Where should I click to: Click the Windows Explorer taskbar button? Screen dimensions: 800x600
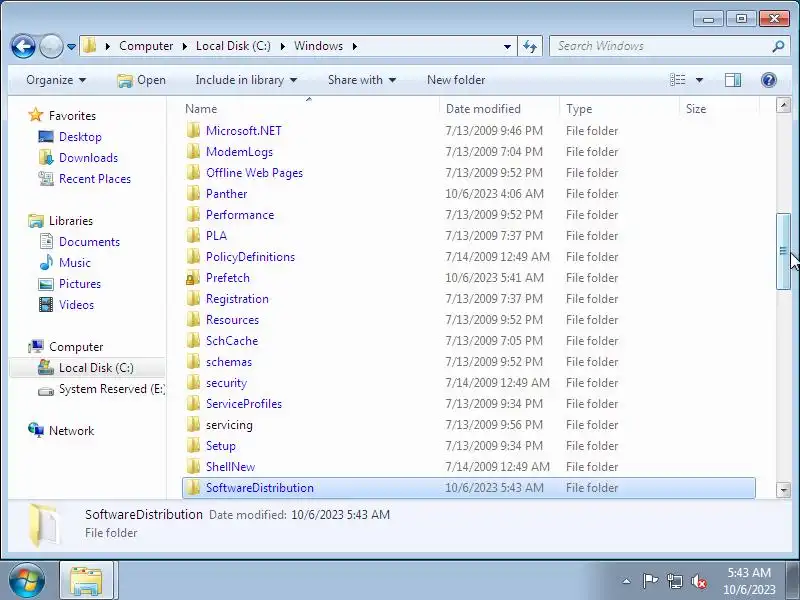pyautogui.click(x=87, y=581)
